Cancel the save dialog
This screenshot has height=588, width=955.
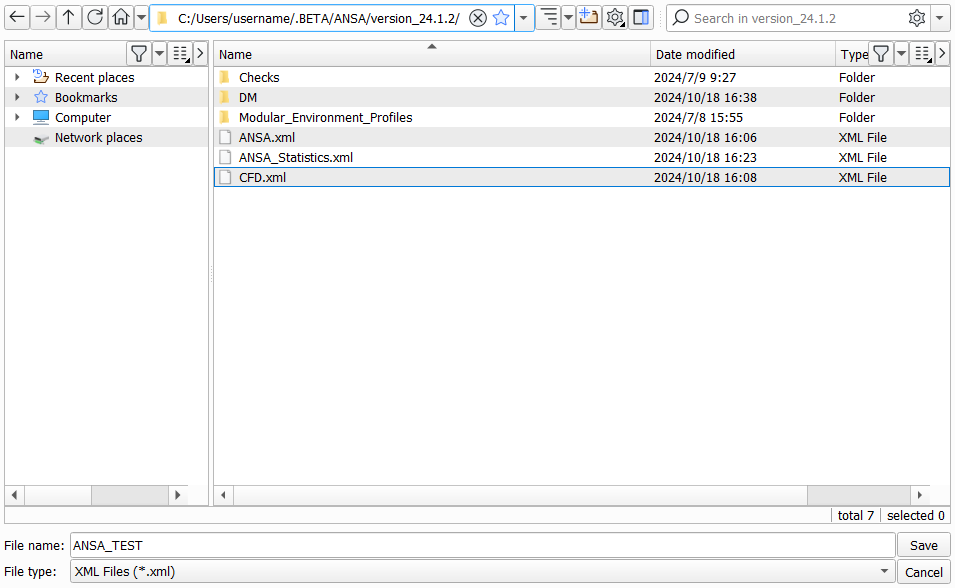click(923, 572)
